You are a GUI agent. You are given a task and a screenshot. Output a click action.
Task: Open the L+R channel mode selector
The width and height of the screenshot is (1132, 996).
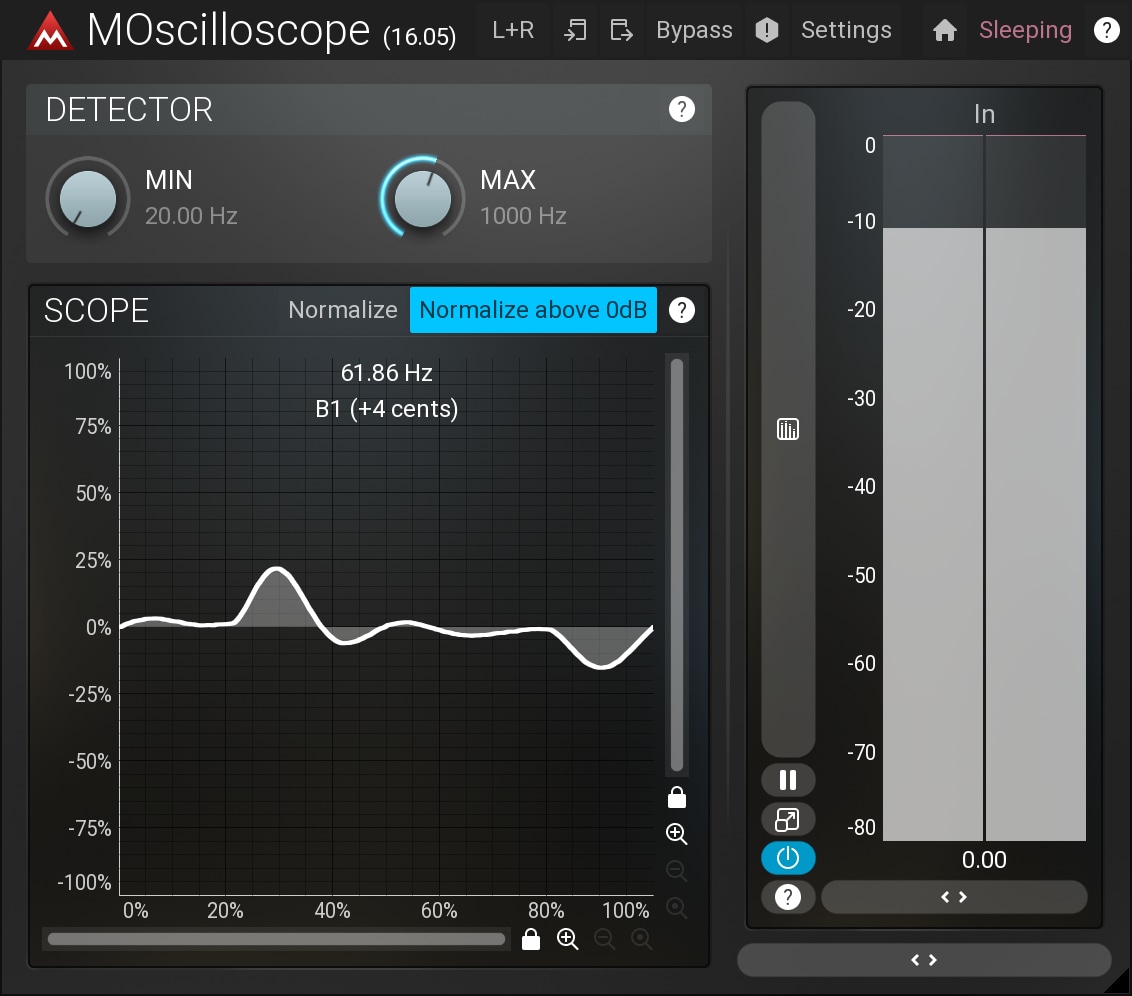513,30
